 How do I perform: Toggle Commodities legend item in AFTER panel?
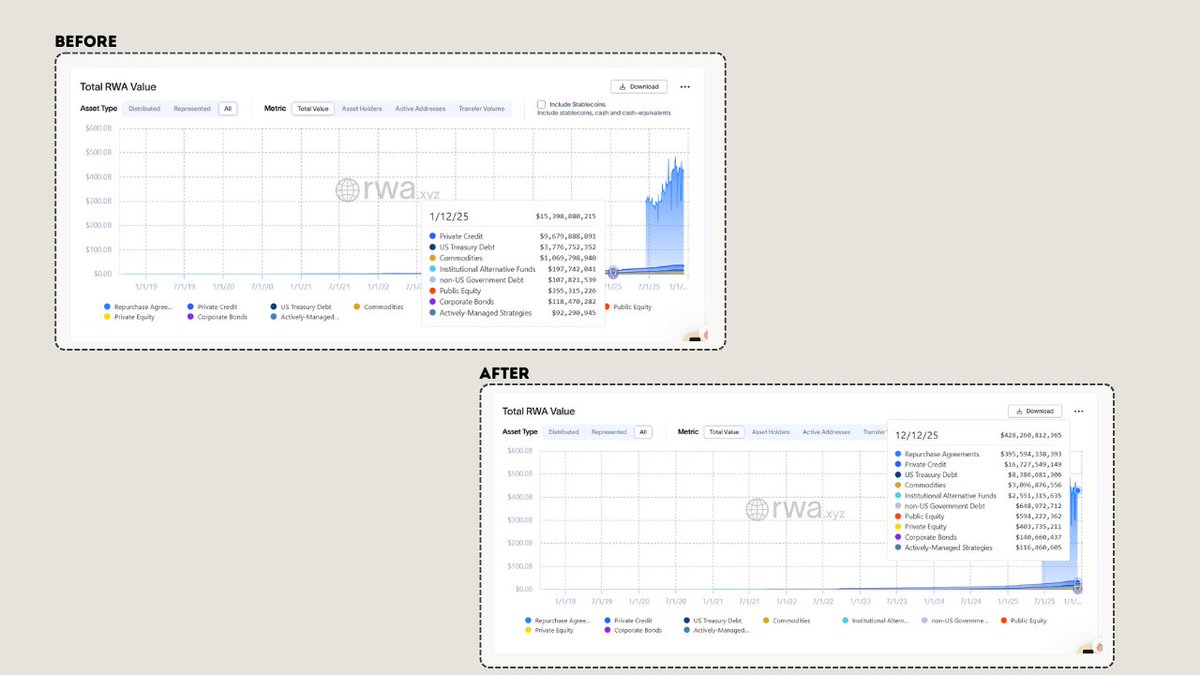(x=787, y=621)
